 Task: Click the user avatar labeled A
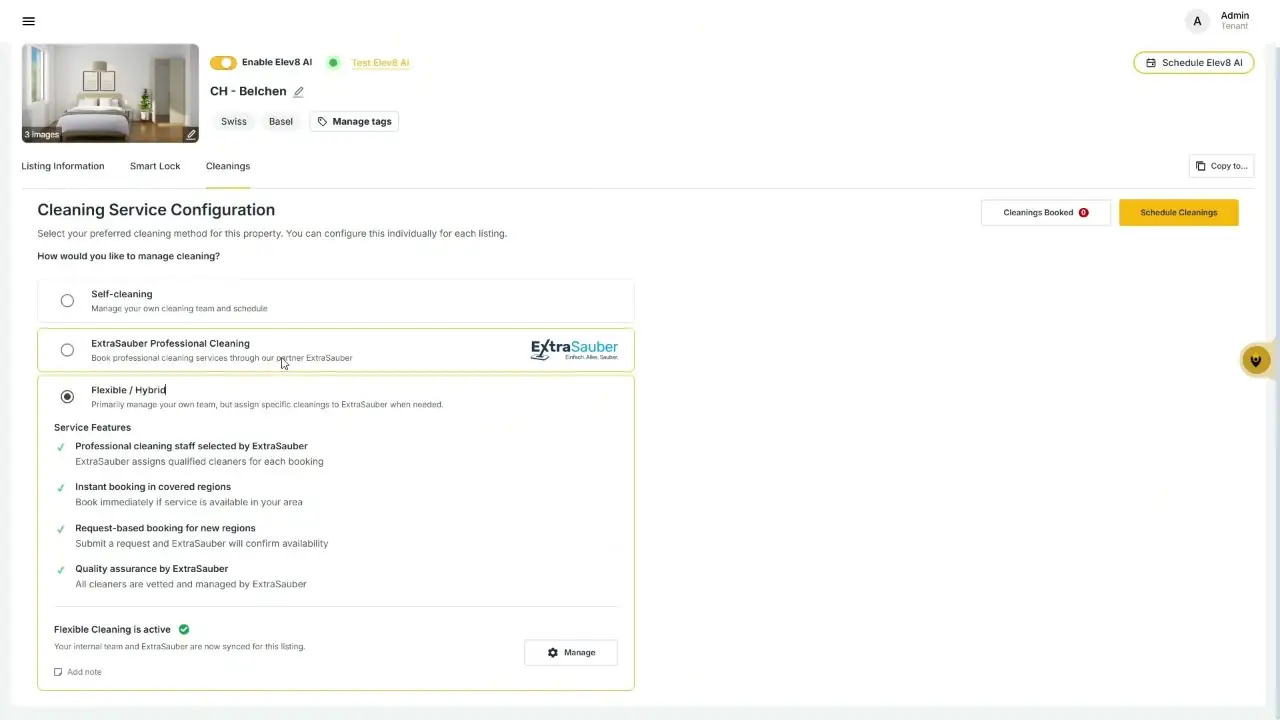pos(1197,21)
